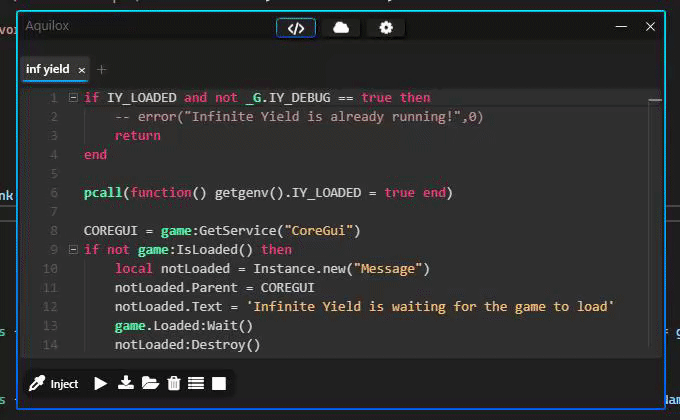Close the 'inf yield' tab
Viewport: 680px width, 420px height.
[82, 70]
